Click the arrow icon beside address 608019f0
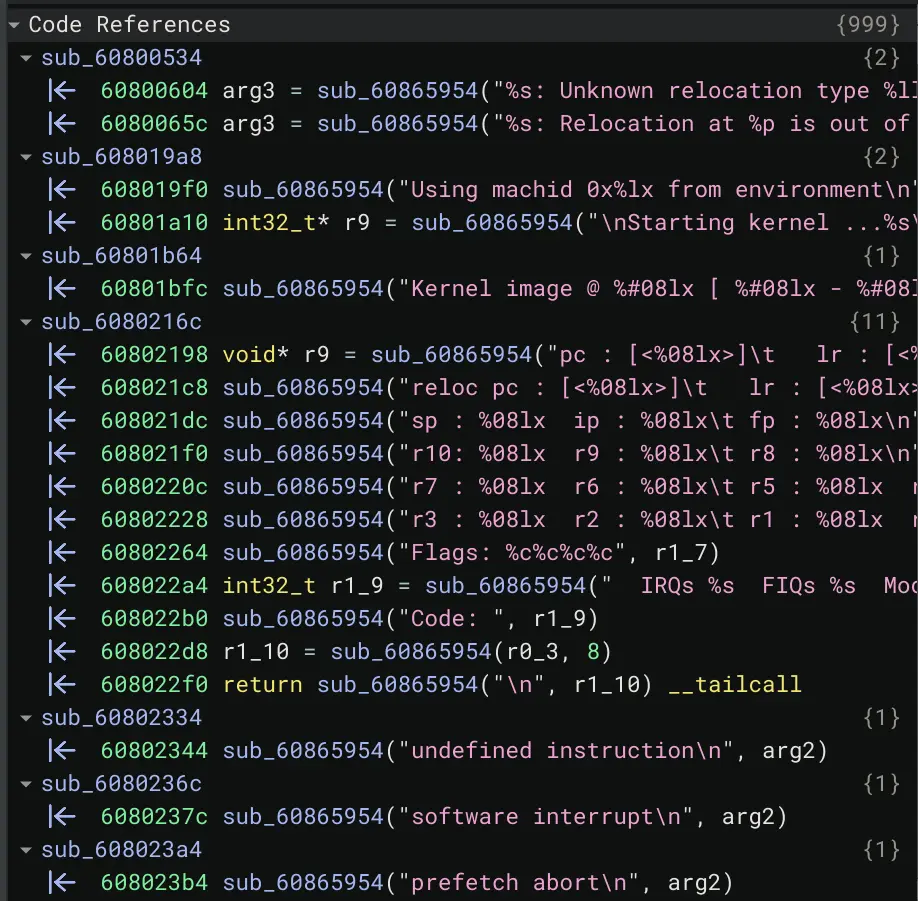Viewport: 918px width, 901px height. pyautogui.click(x=63, y=190)
